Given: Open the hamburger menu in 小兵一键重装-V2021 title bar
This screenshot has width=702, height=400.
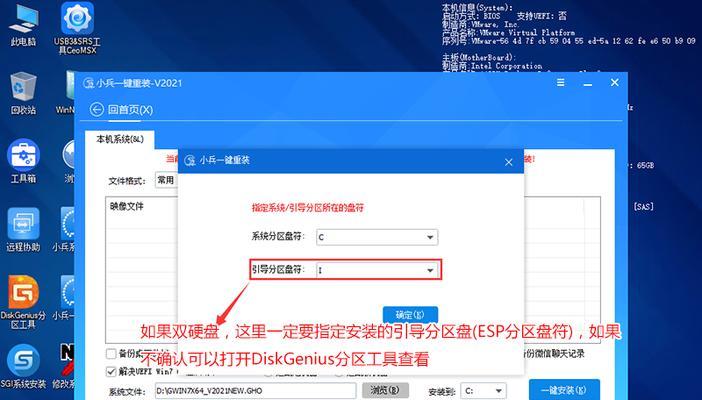Looking at the screenshot, I should pyautogui.click(x=561, y=83).
